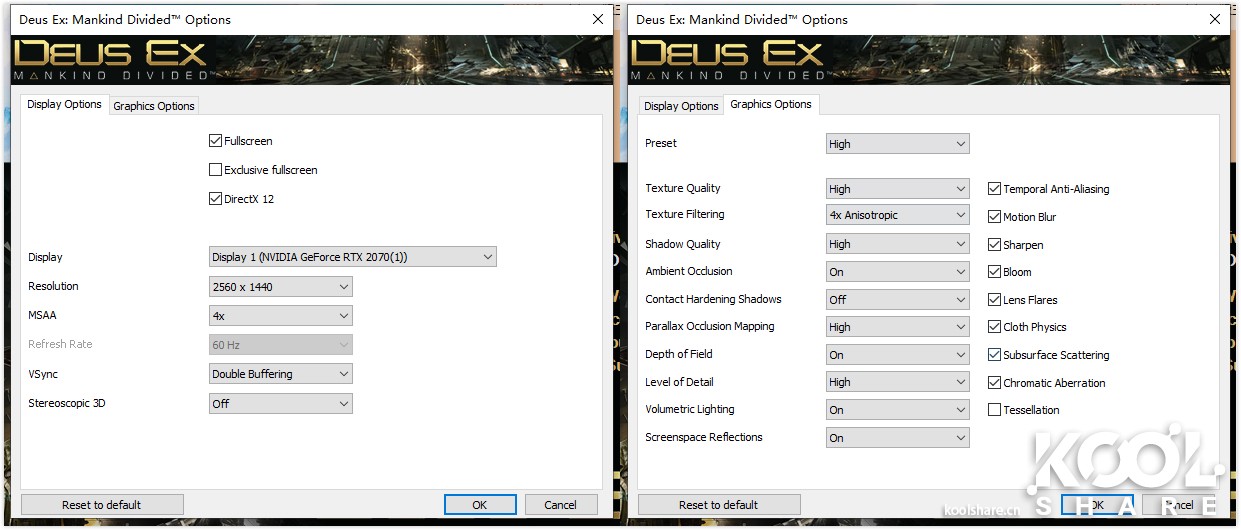
Task: Open Parallax Occlusion Mapping dropdown
Action: [x=898, y=326]
